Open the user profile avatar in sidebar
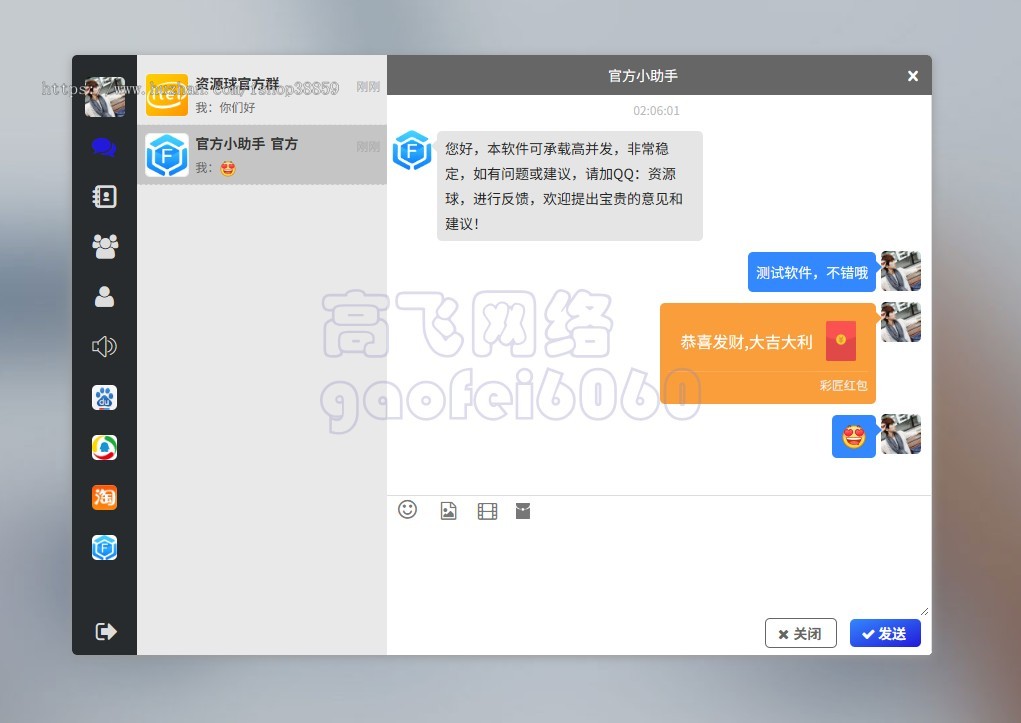1021x723 pixels. click(105, 97)
